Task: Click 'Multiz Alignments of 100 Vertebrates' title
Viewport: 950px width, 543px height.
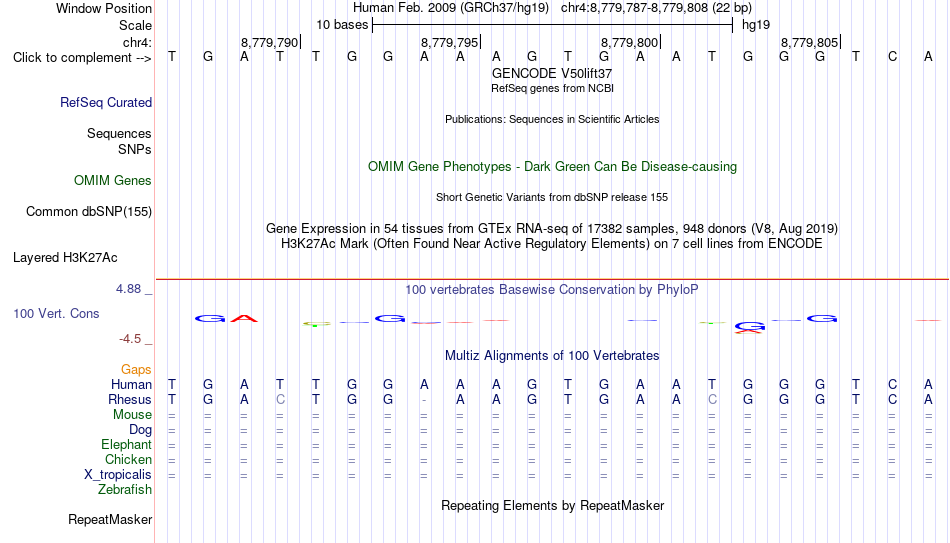Action: click(x=552, y=356)
